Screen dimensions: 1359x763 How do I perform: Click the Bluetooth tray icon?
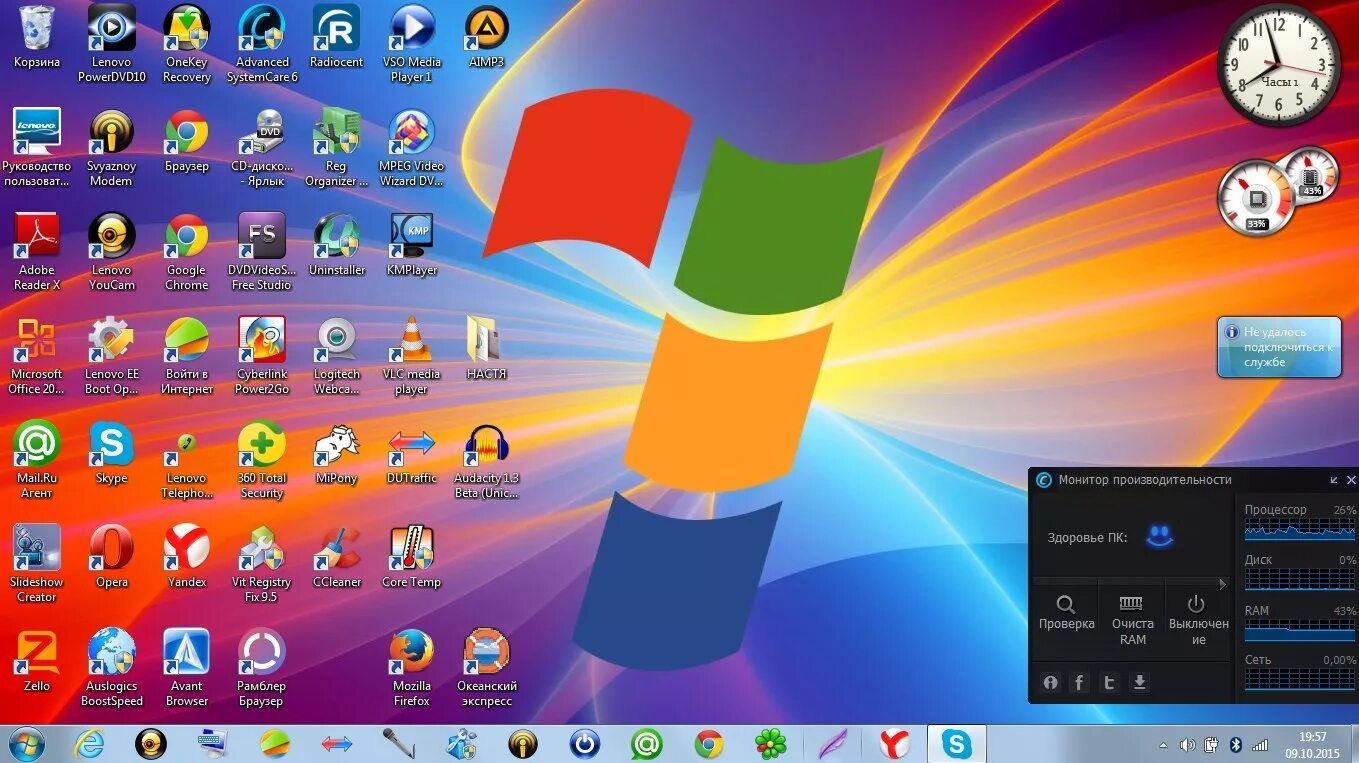click(x=1235, y=745)
